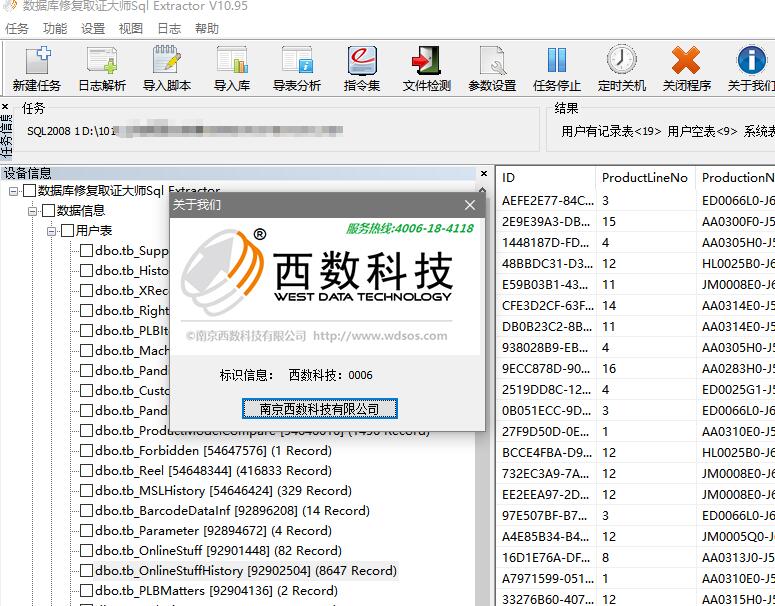Click the ED0025G1 ProductionNo cell
775x606 pixels.
coord(737,390)
